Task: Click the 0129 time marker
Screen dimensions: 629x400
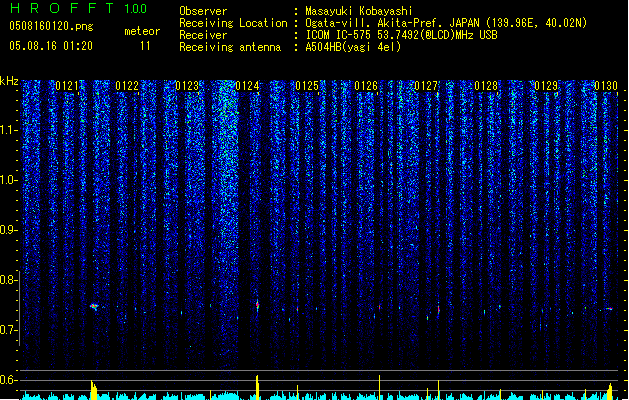Action: click(546, 86)
